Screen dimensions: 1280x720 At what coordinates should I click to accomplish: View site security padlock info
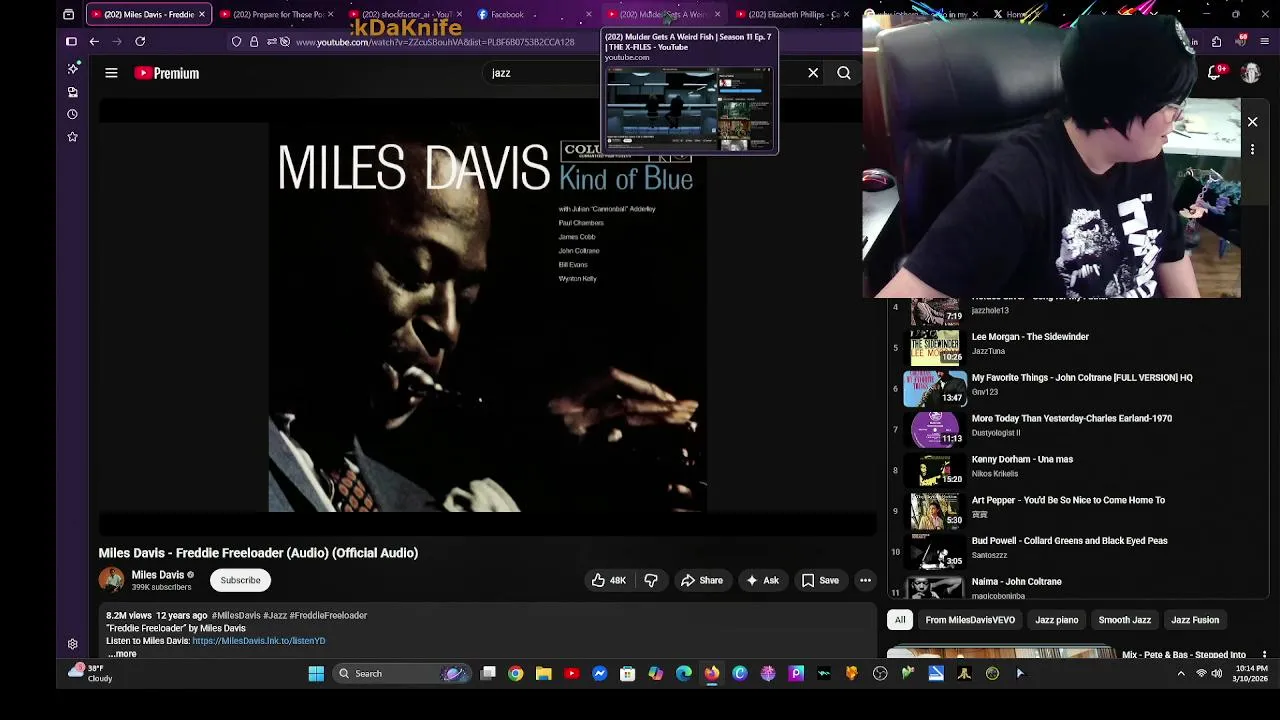coord(254,42)
